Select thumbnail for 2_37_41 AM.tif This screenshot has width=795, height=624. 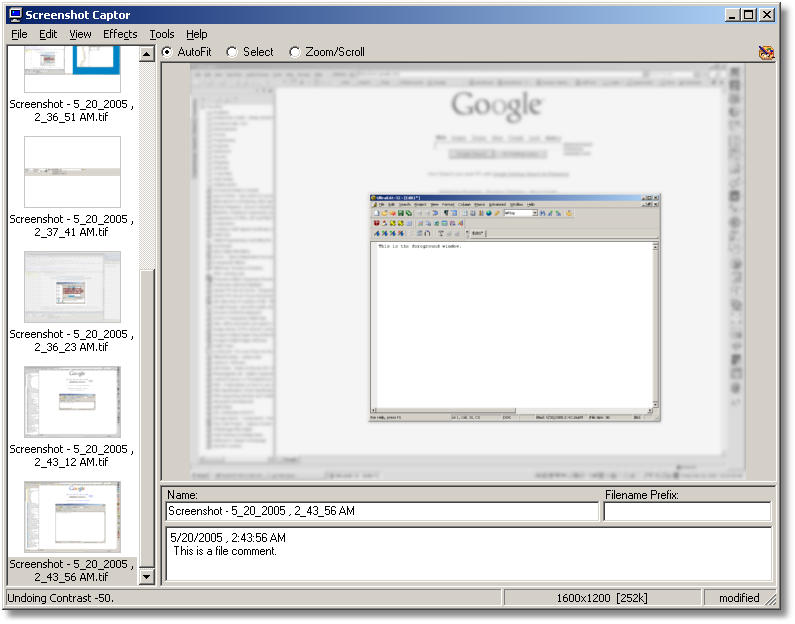click(x=73, y=172)
